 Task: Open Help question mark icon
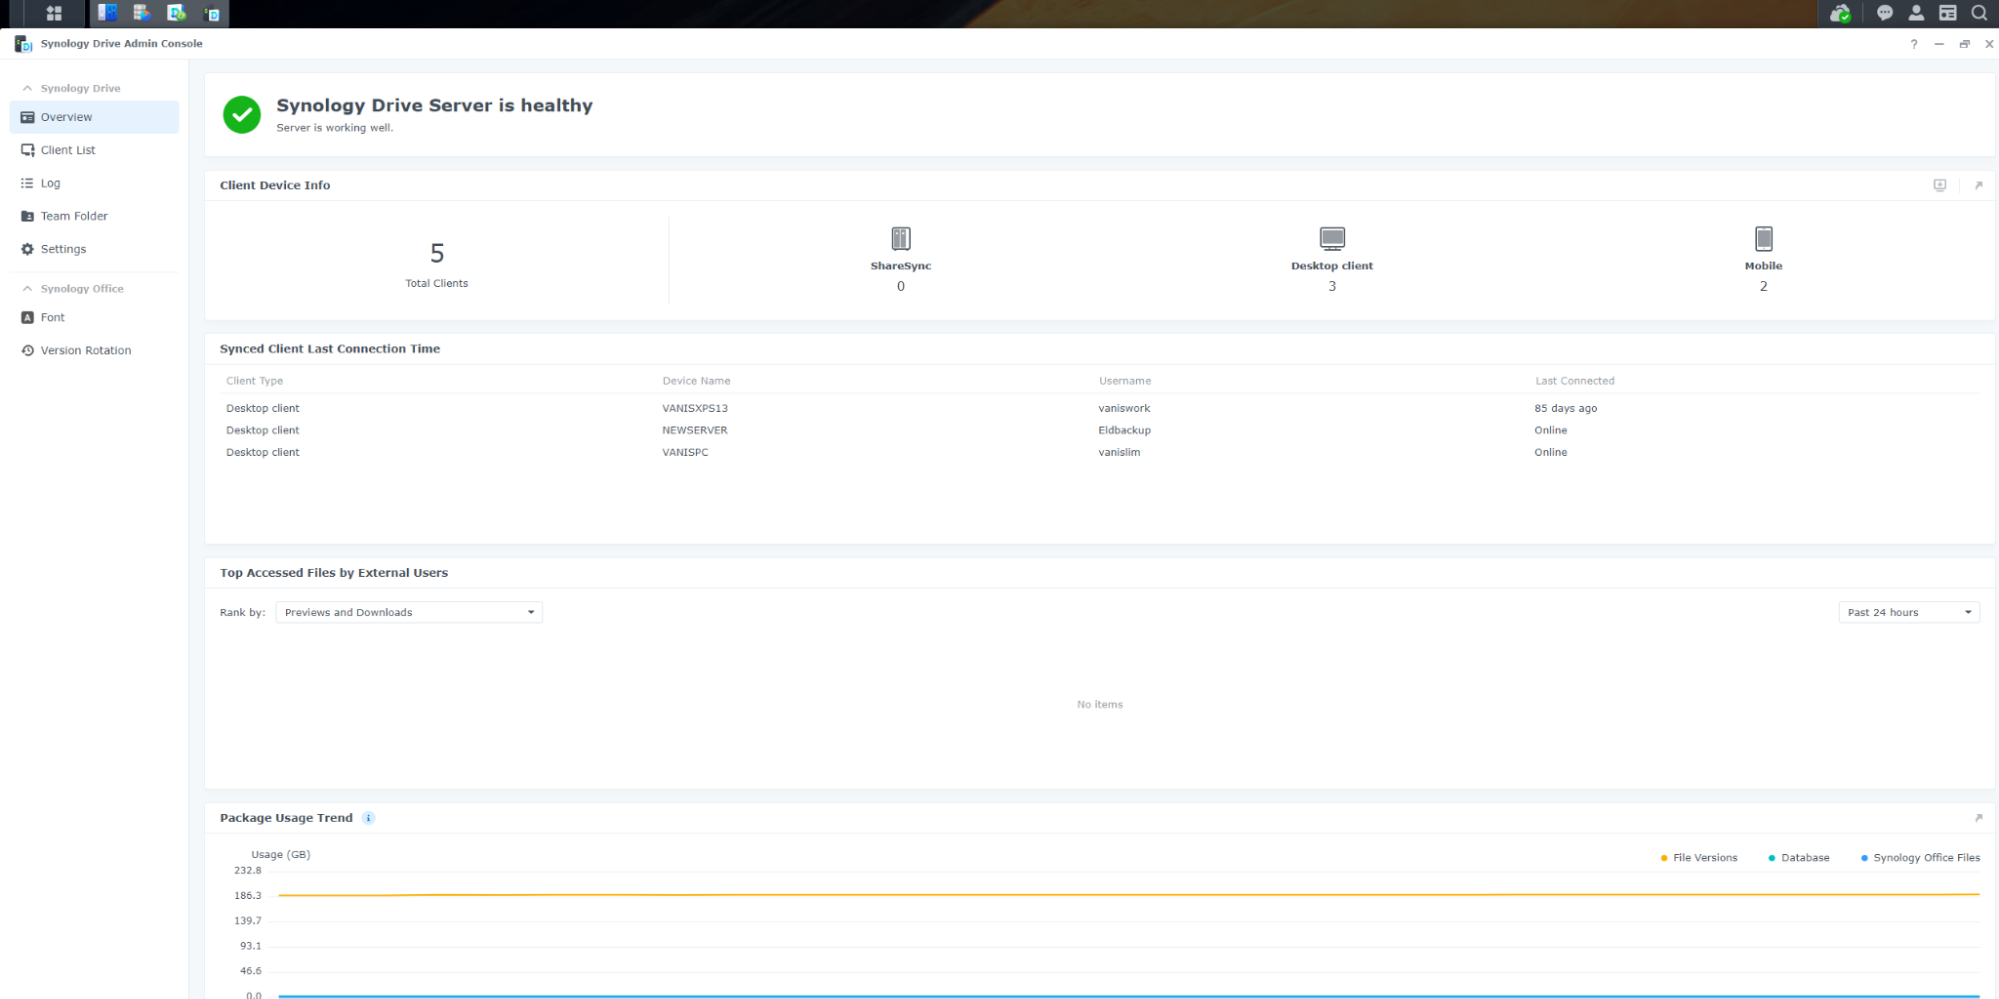point(1914,44)
